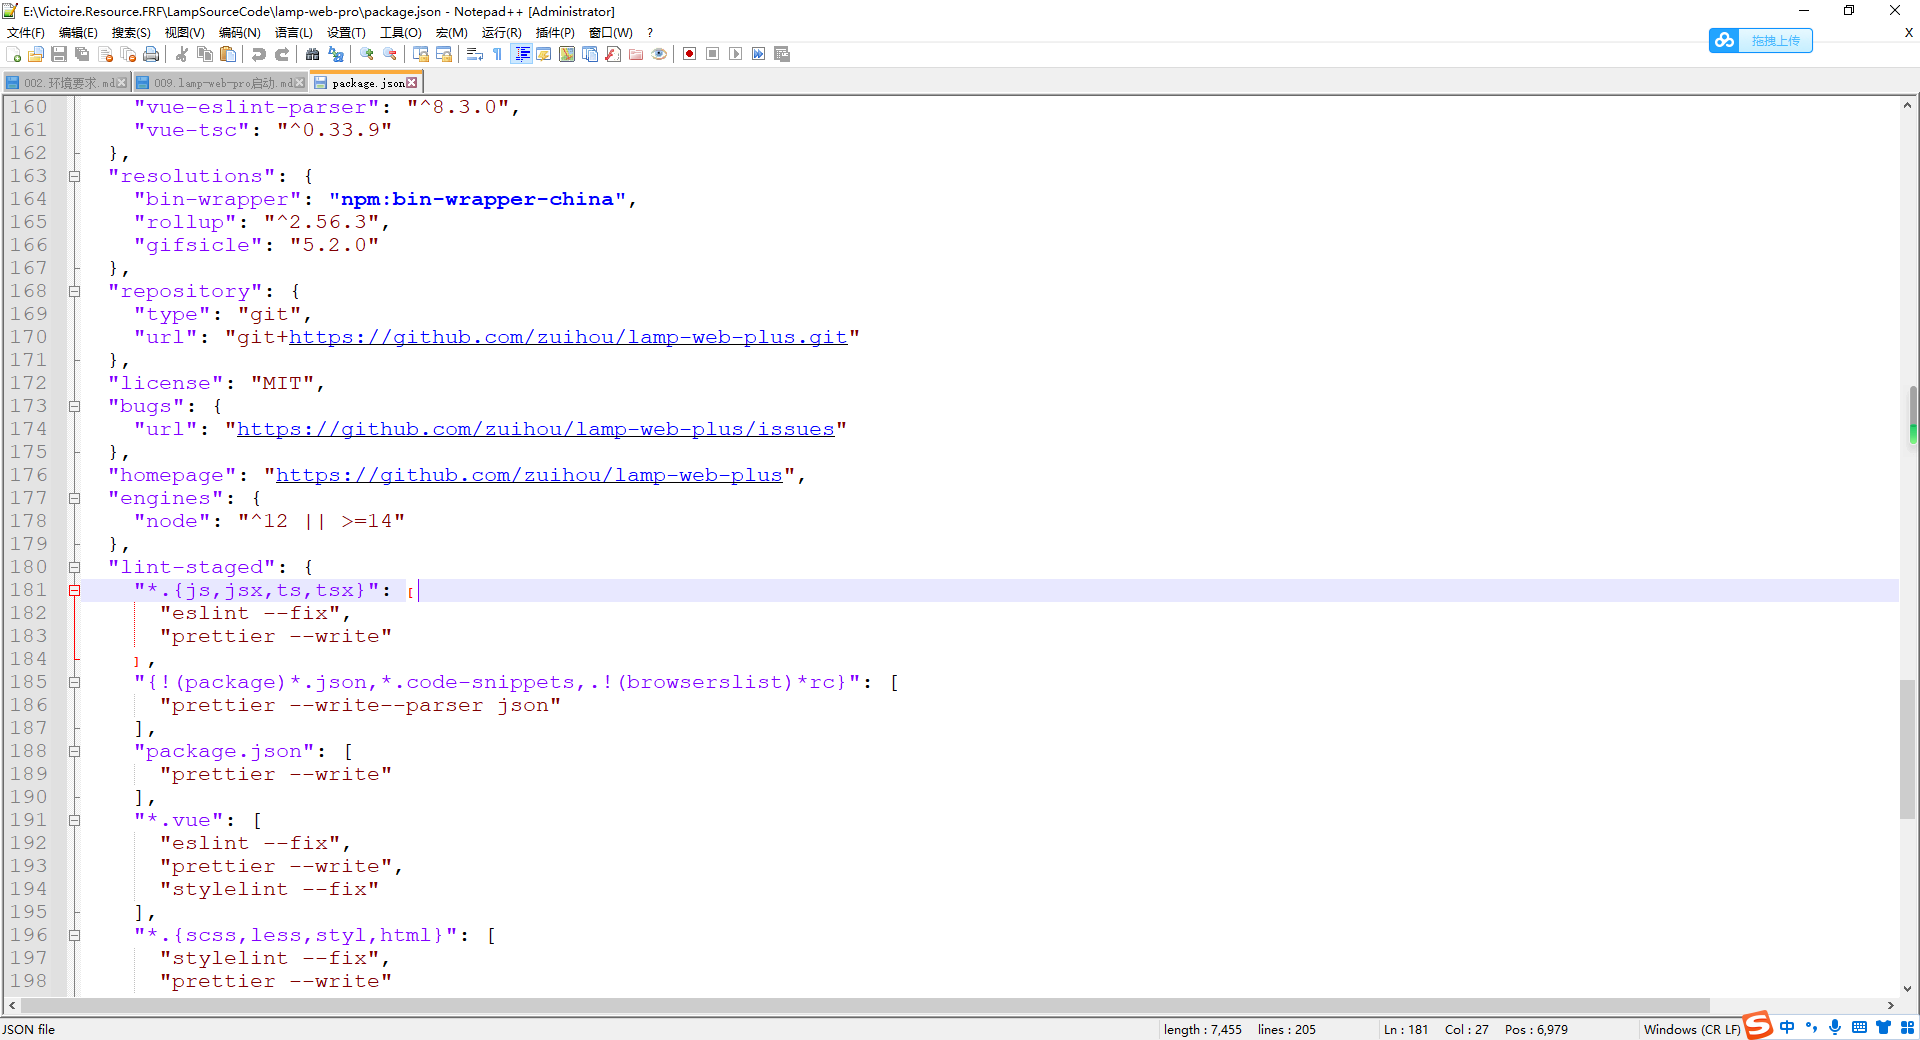The width and height of the screenshot is (1920, 1040).
Task: Select the Replace toolbar icon
Action: [x=337, y=54]
